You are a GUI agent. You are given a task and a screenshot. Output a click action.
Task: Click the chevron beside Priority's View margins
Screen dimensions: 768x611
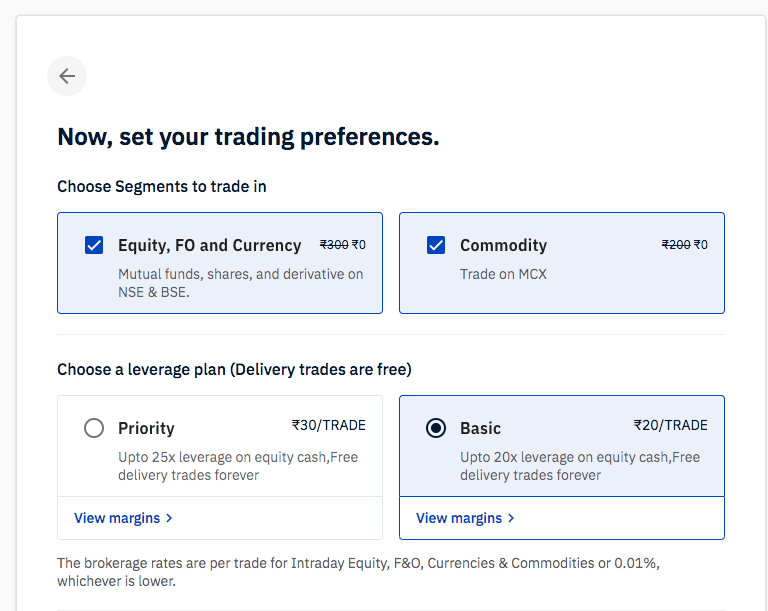click(169, 518)
